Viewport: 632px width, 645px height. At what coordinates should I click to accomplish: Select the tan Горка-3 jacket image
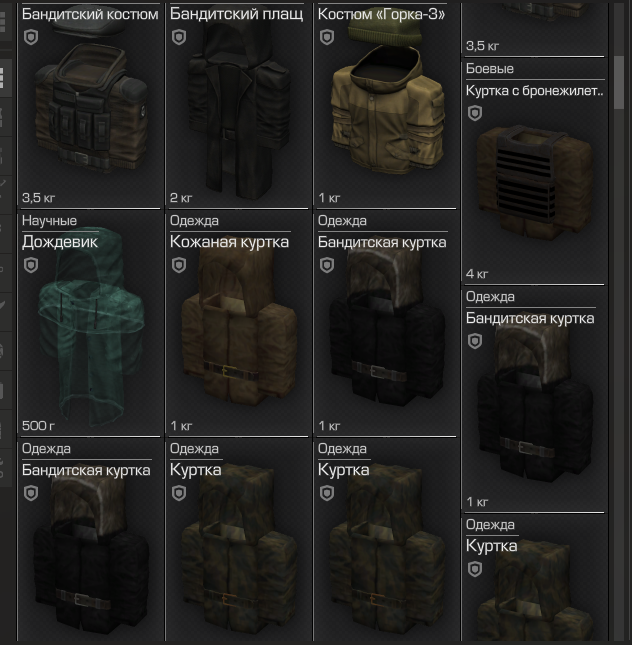pos(388,101)
